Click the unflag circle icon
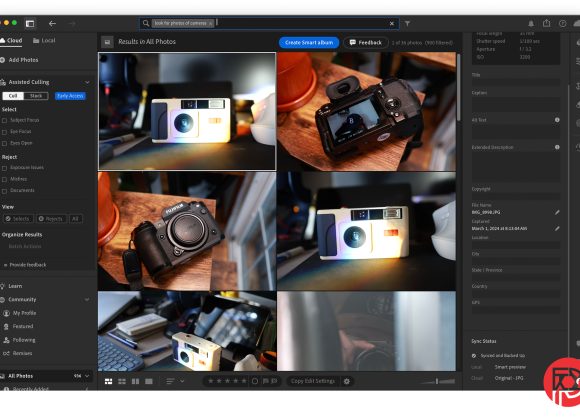Image resolution: width=580 pixels, height=420 pixels. tap(255, 381)
